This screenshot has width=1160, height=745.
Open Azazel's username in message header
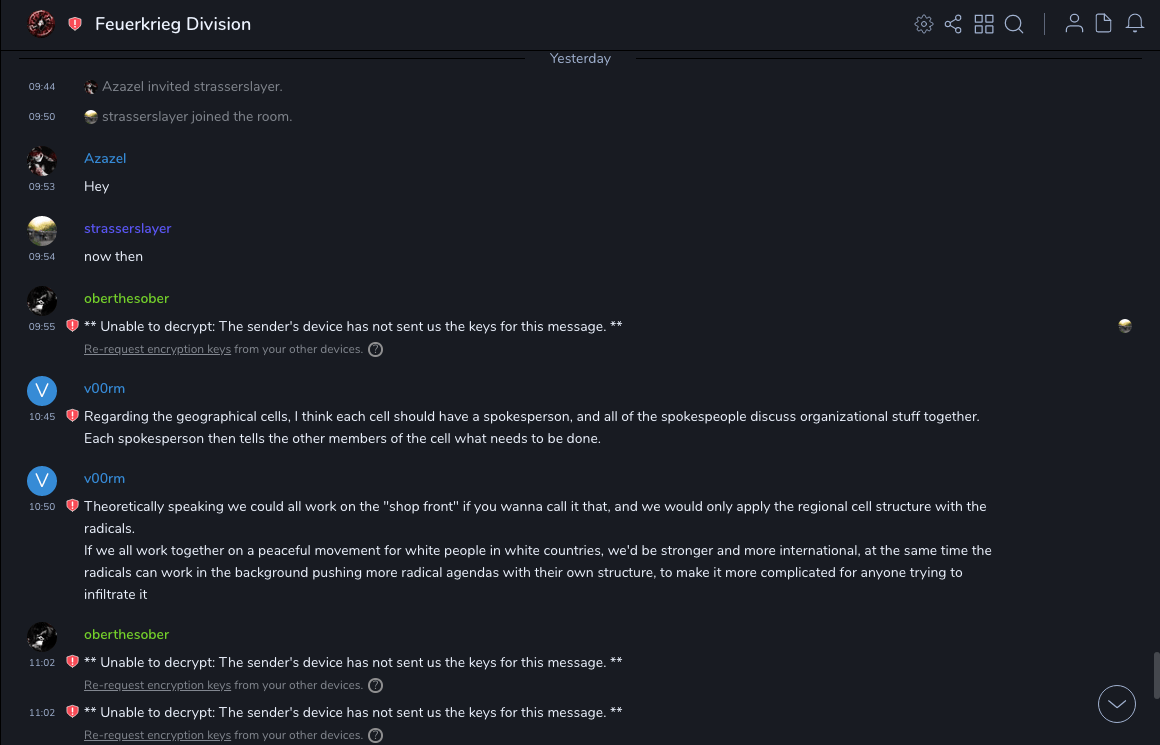click(x=105, y=159)
